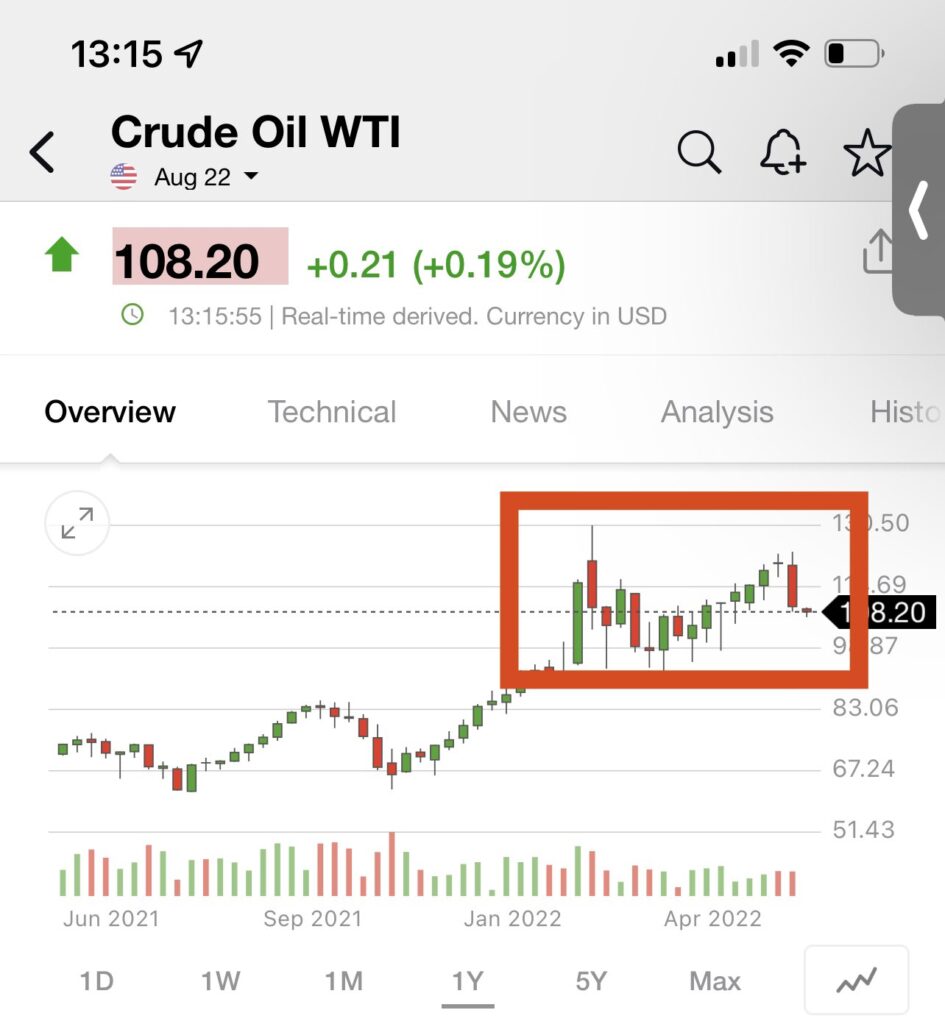Open the side panel chevron handle
This screenshot has height=1024, width=945.
(x=918, y=210)
